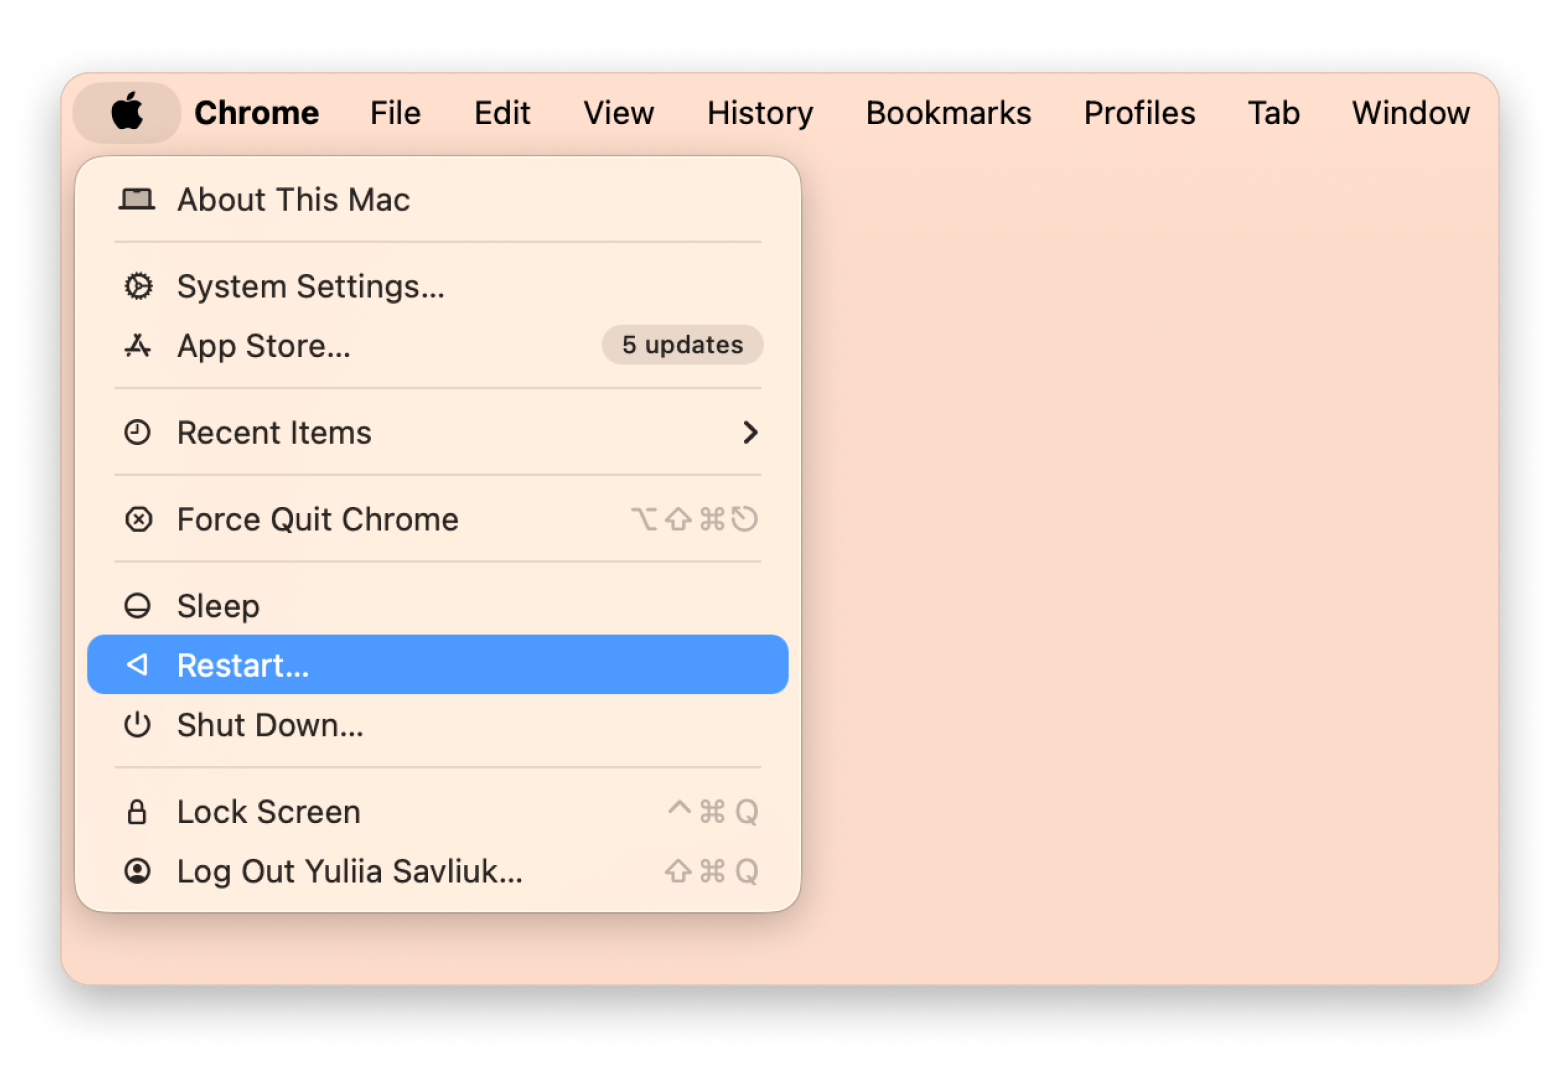Open the Window menu in menu bar
Image resolution: width=1560 pixels, height=1066 pixels.
click(x=1410, y=113)
